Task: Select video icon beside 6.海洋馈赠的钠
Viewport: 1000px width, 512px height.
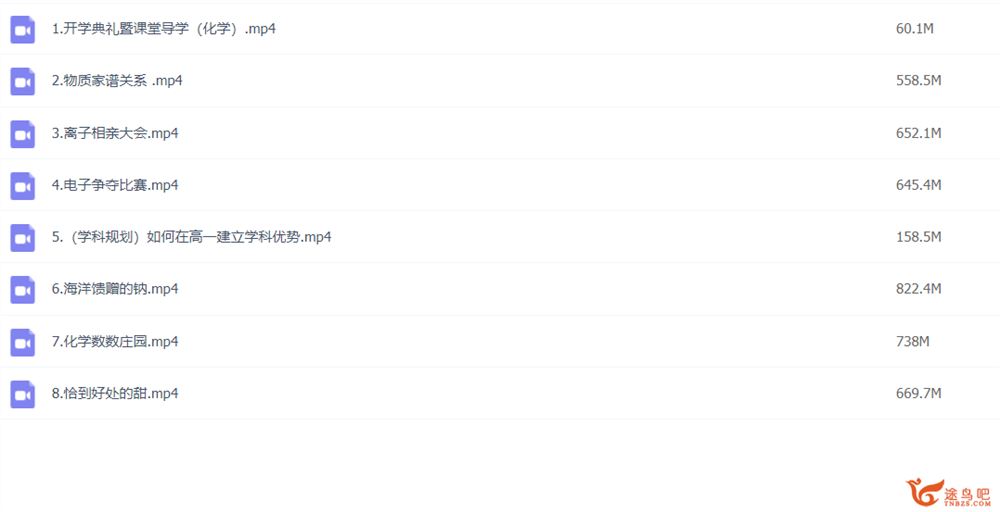Action: 22,289
